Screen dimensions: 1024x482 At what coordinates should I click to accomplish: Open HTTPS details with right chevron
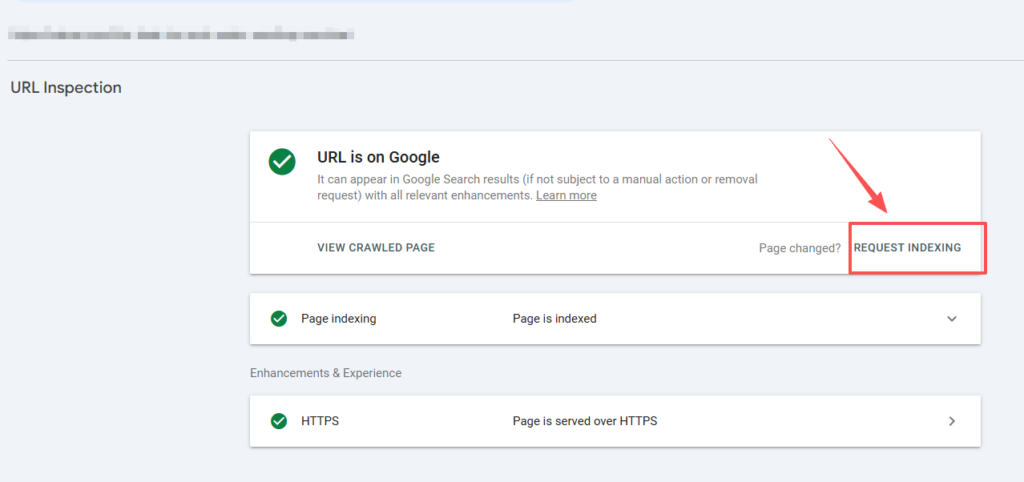pos(951,421)
